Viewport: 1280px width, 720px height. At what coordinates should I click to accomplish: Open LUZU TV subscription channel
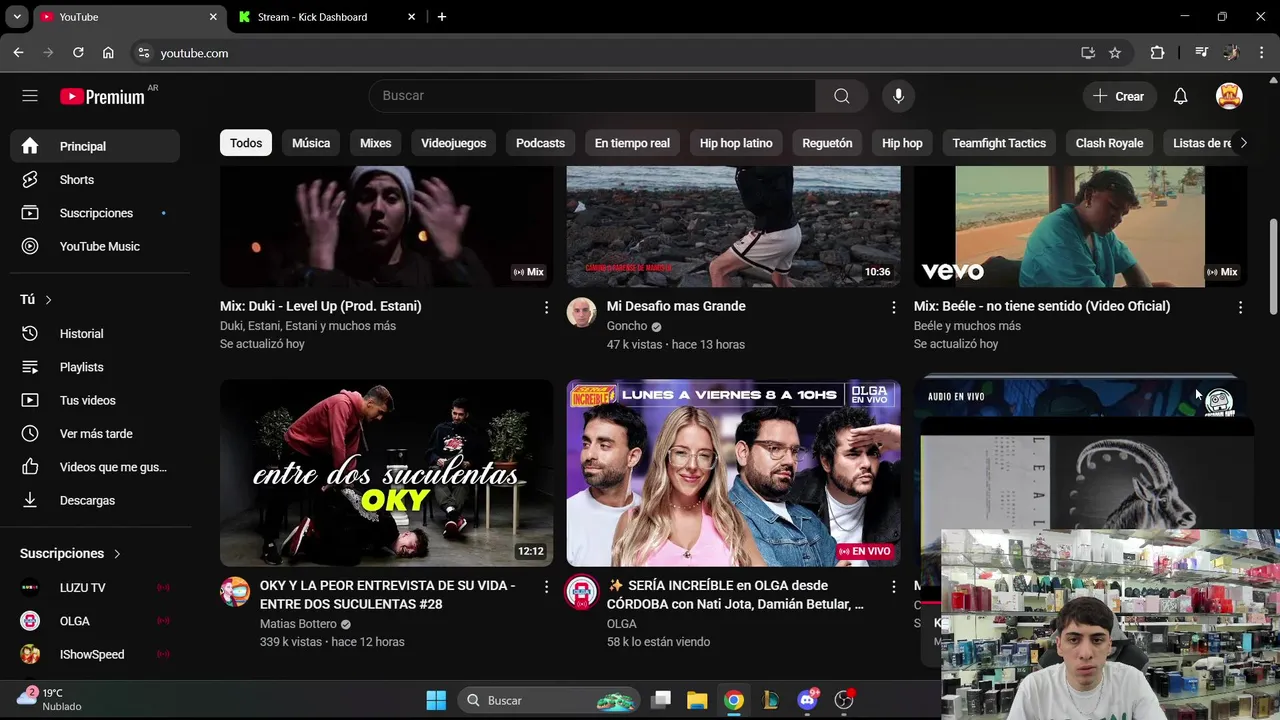click(x=95, y=588)
